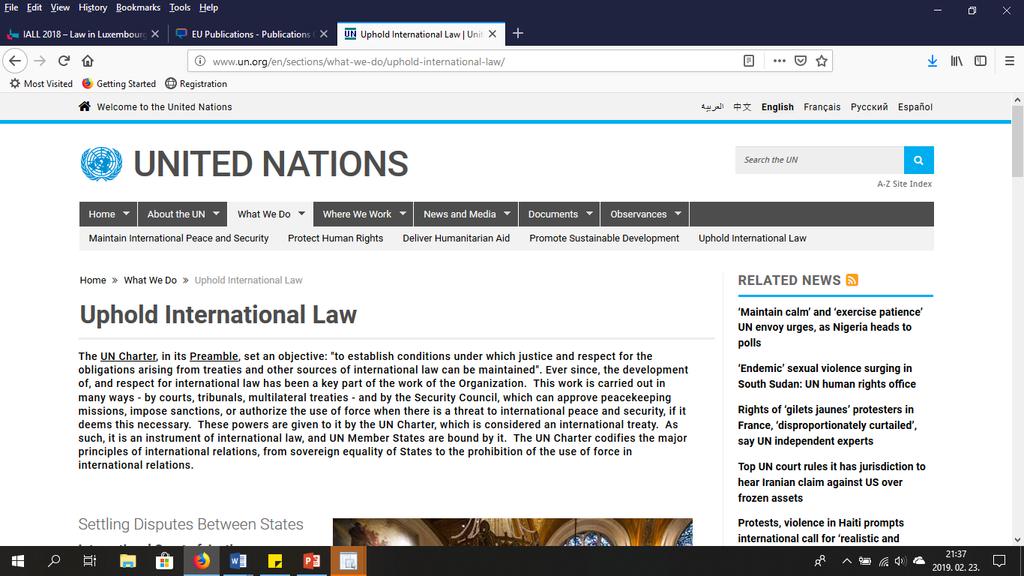Open Microsoft Store on the taskbar

[165, 561]
